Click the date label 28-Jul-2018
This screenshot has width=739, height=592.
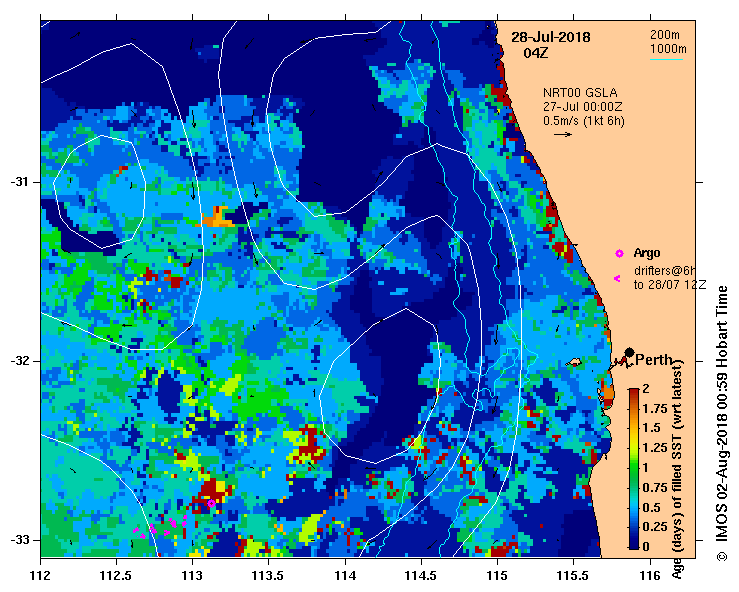pos(550,37)
